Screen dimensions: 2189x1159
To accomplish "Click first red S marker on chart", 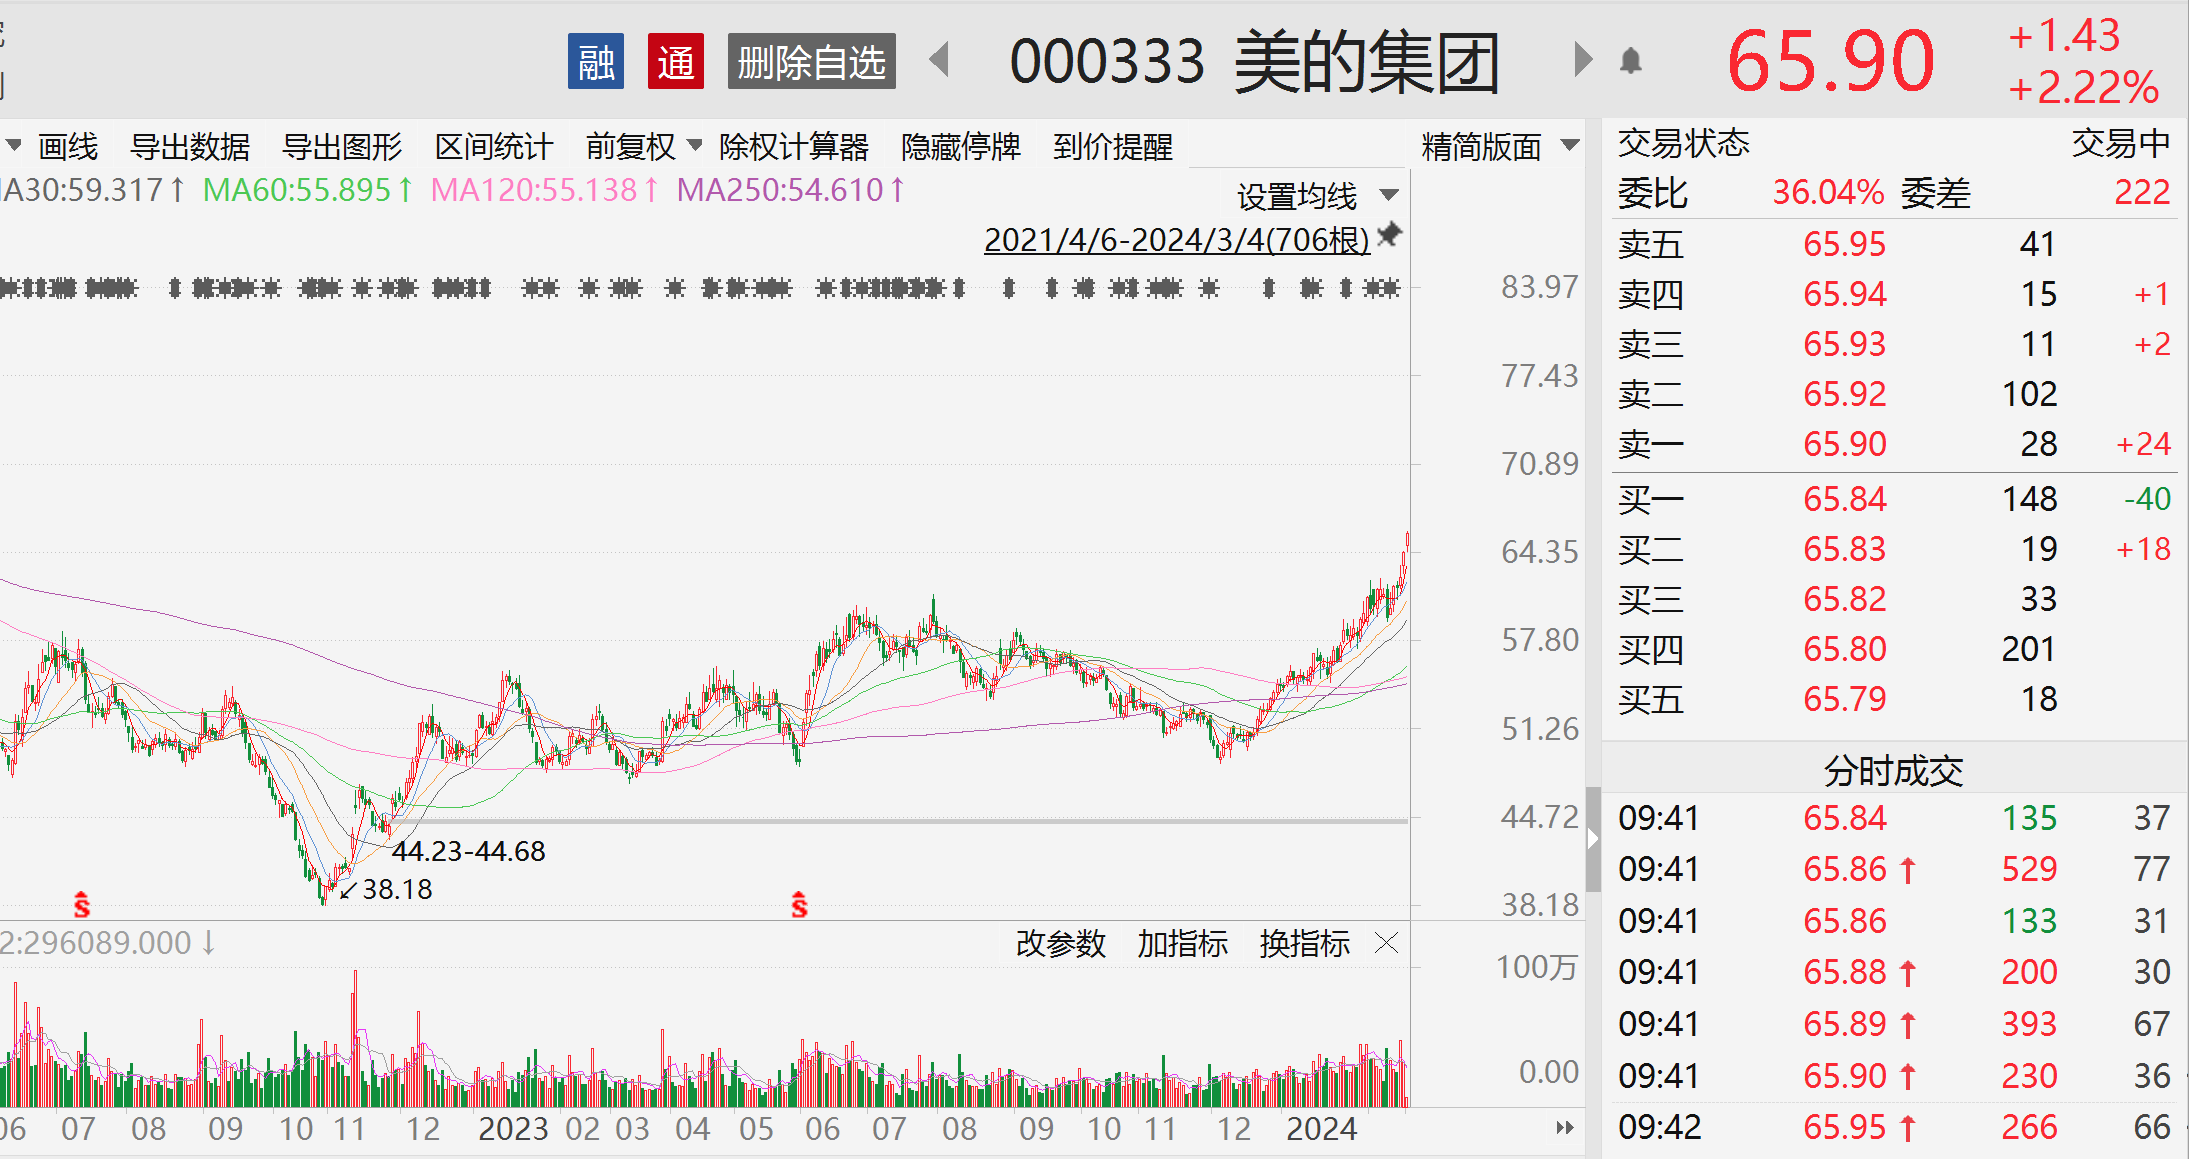I will [x=82, y=906].
